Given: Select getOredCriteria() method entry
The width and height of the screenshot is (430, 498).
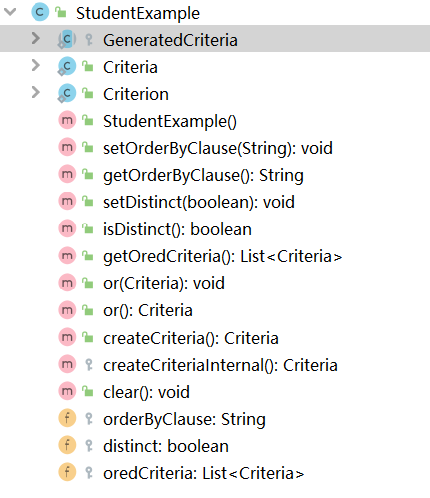Looking at the screenshot, I should [x=223, y=256].
